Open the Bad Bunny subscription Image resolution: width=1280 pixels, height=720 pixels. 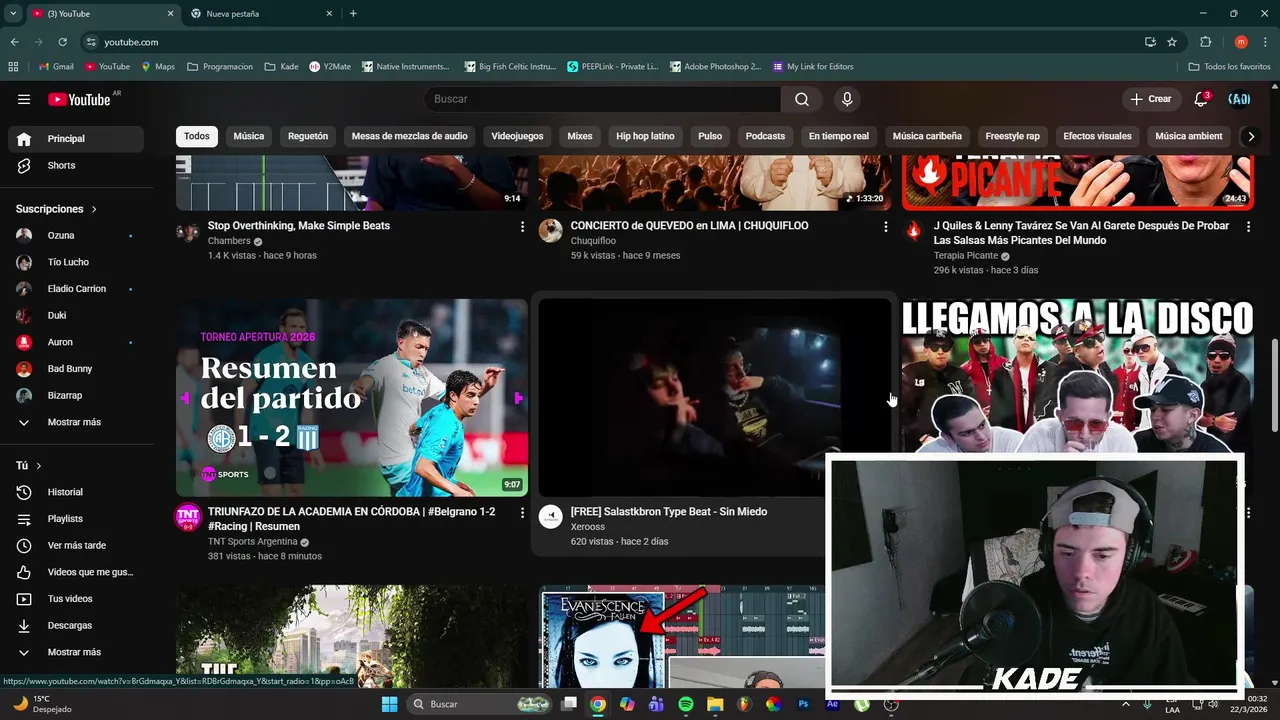(76, 369)
